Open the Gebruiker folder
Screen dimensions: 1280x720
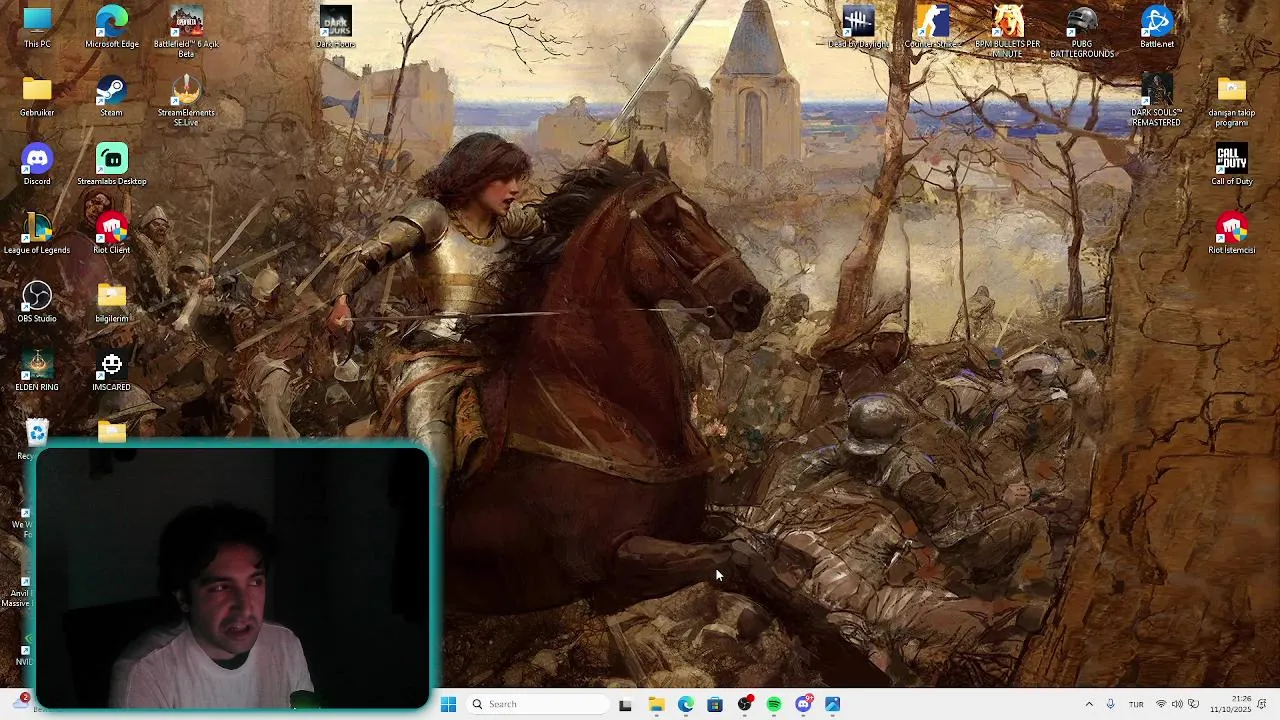point(37,96)
